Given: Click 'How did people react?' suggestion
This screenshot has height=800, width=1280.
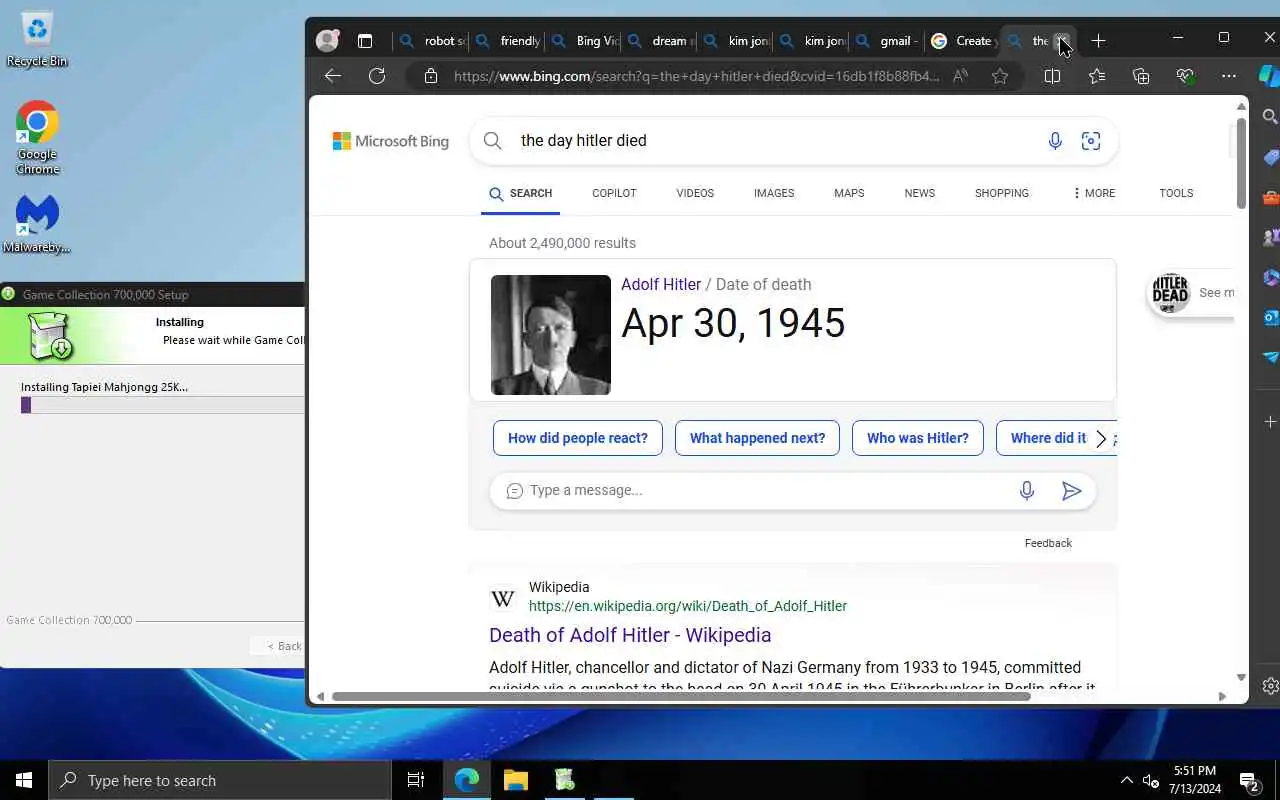Looking at the screenshot, I should 578,438.
